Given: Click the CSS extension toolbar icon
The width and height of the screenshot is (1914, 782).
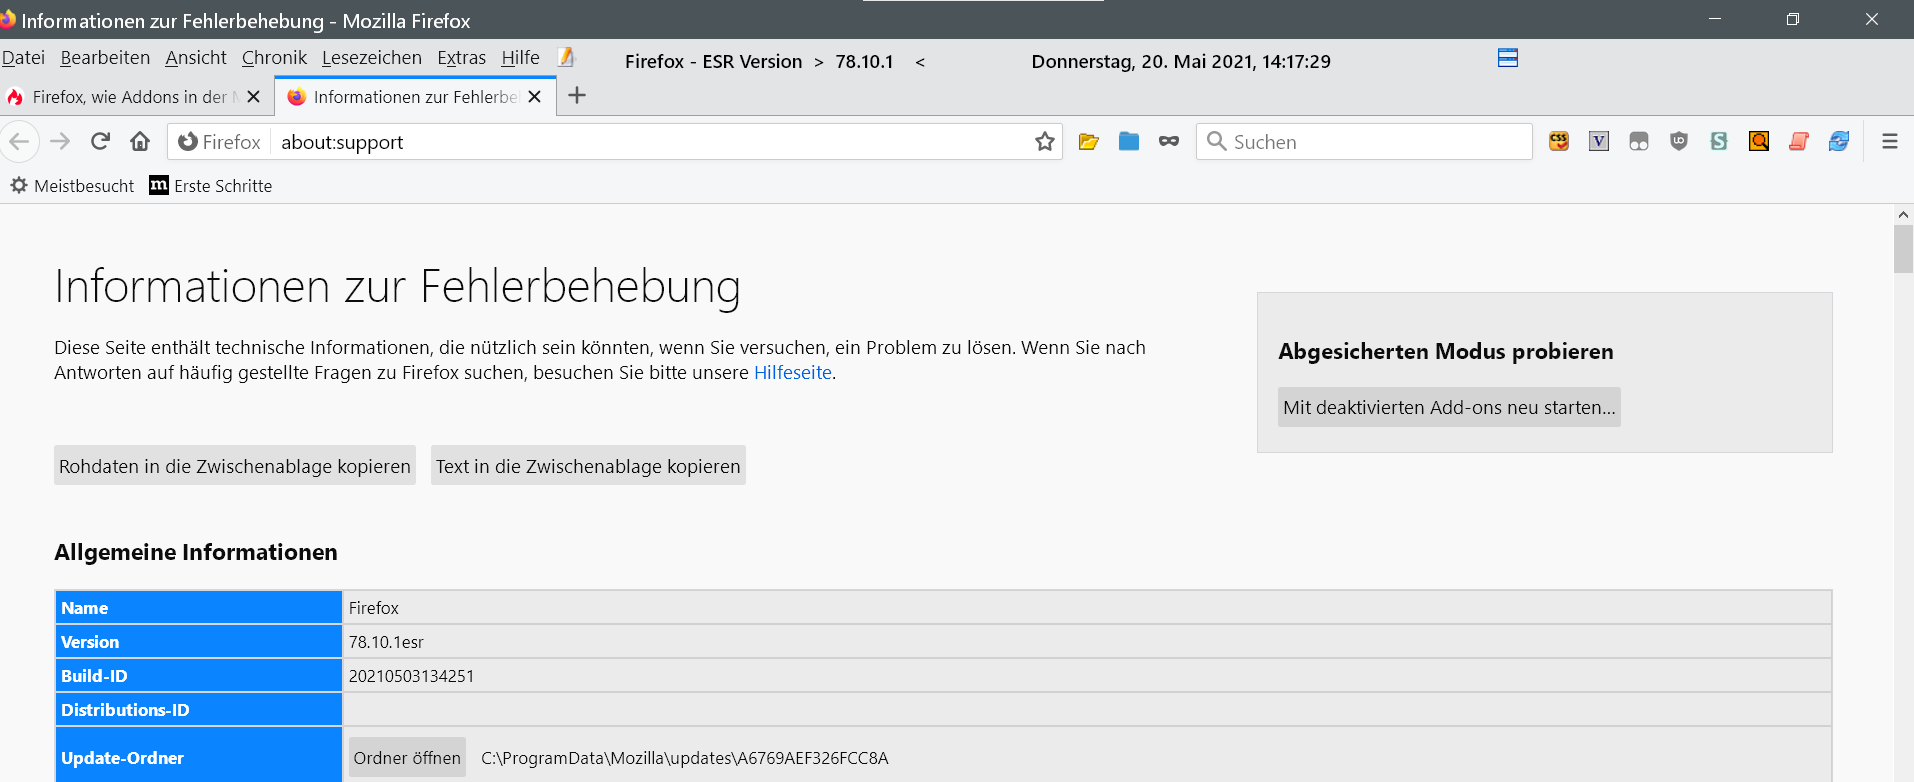Looking at the screenshot, I should coord(1559,142).
